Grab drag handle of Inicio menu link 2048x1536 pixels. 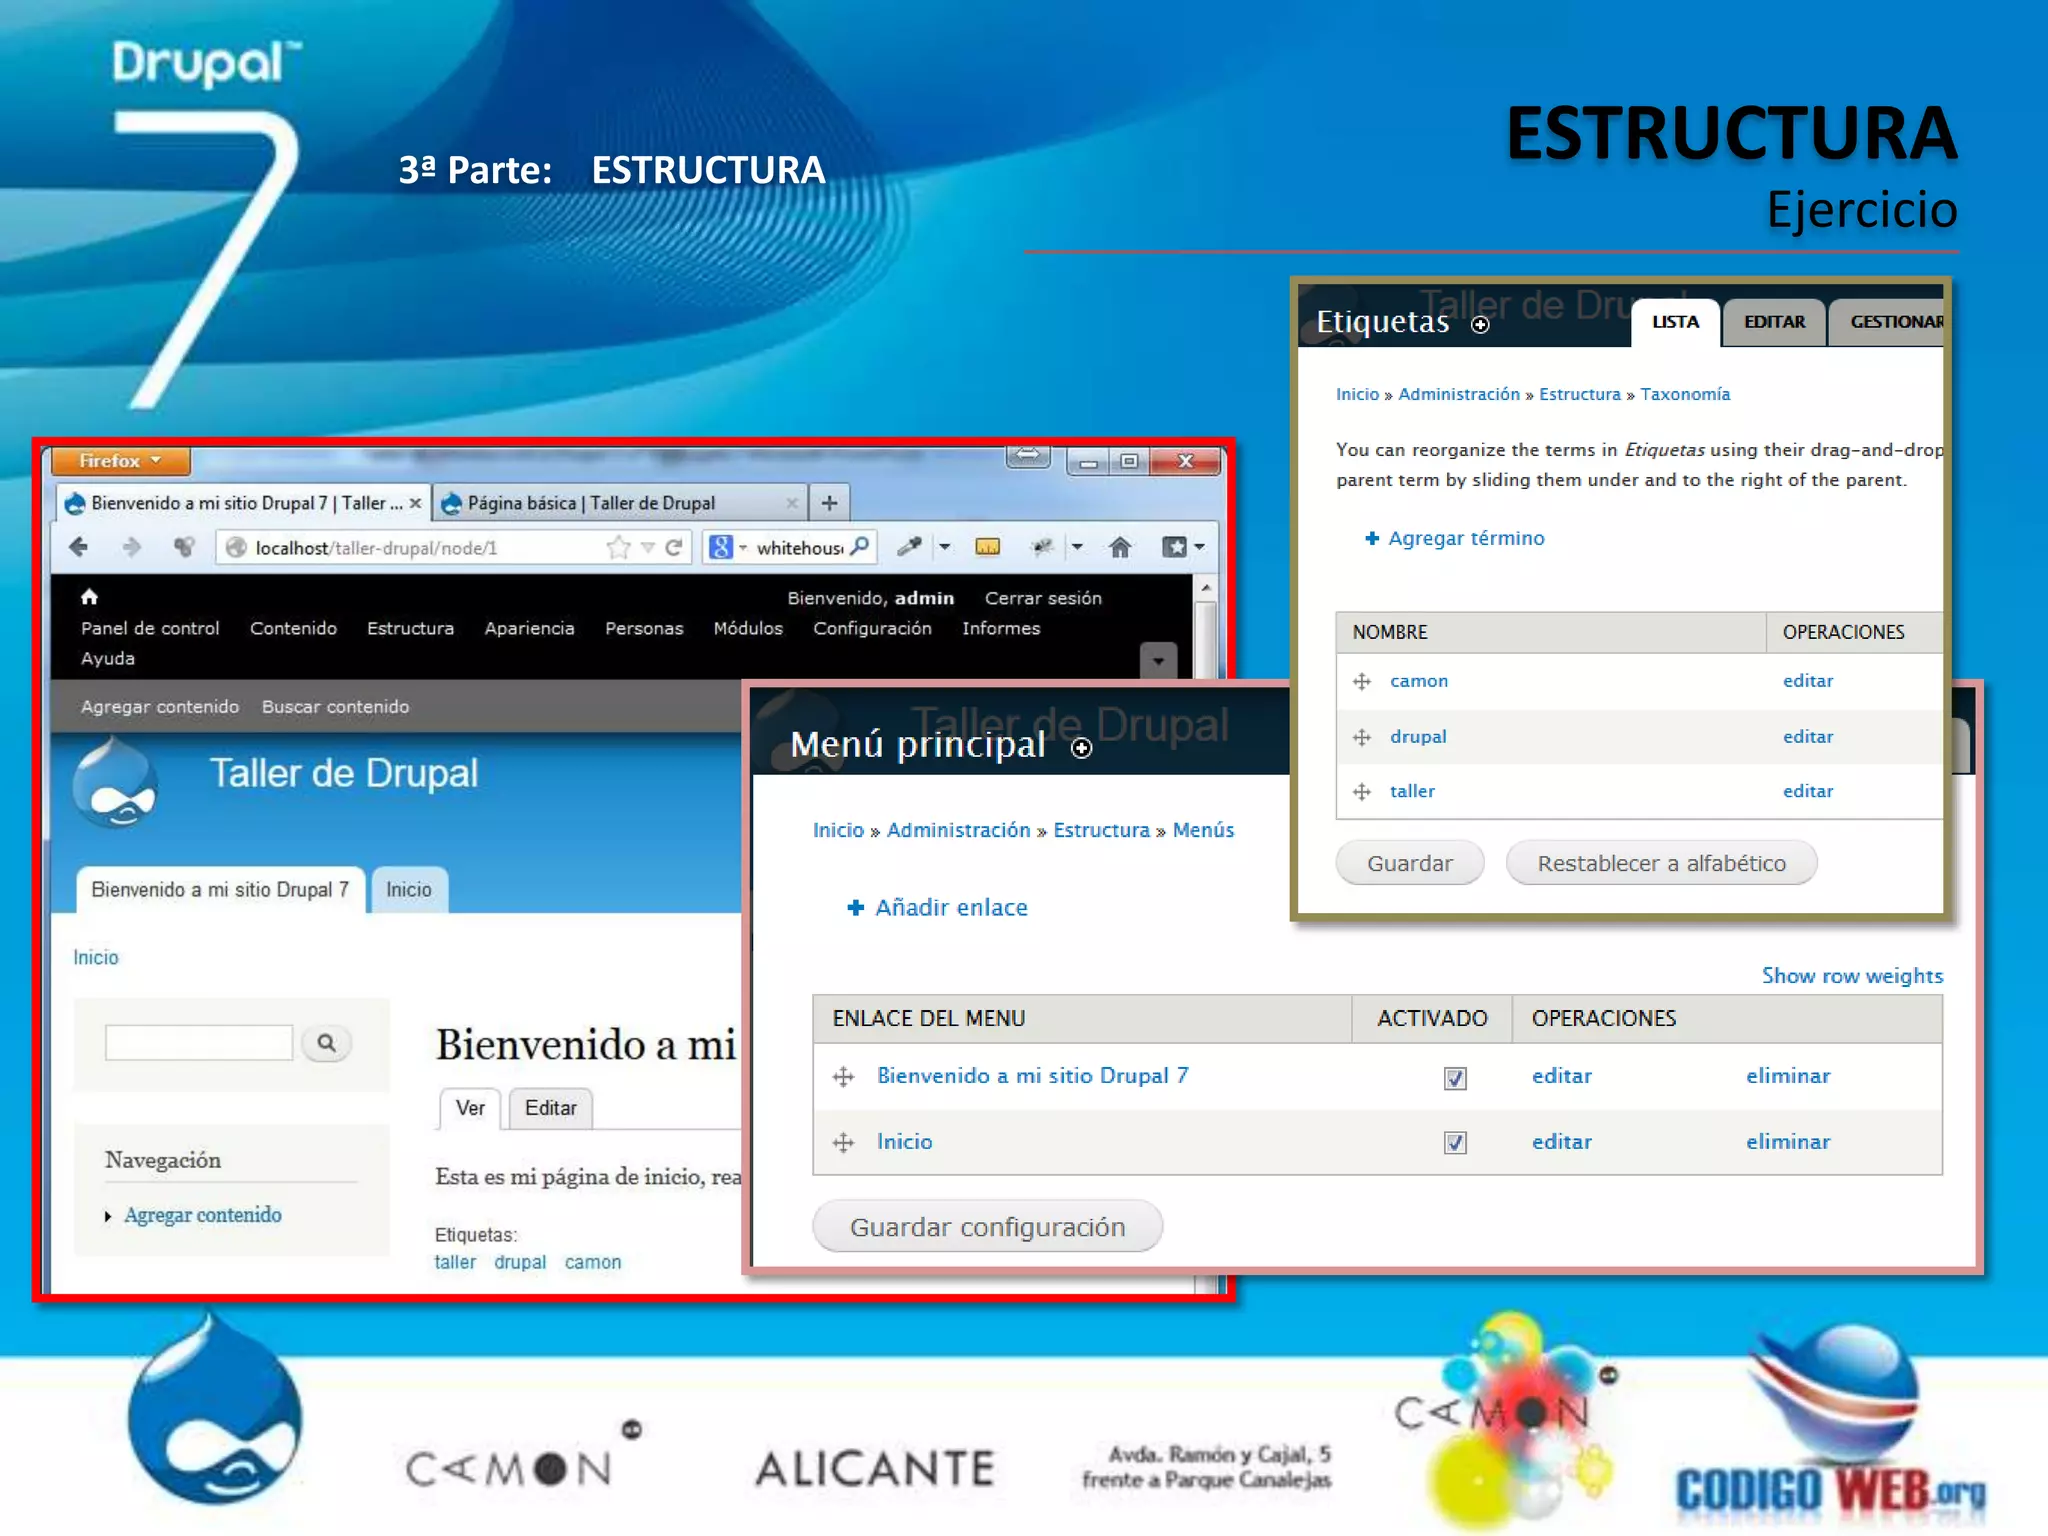point(843,1142)
